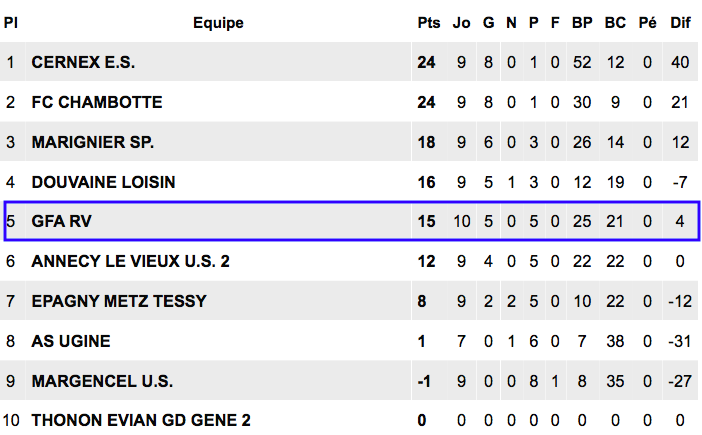The height and width of the screenshot is (435, 702).
Task: Click CERNEX E.S. points value 24
Action: [426, 62]
